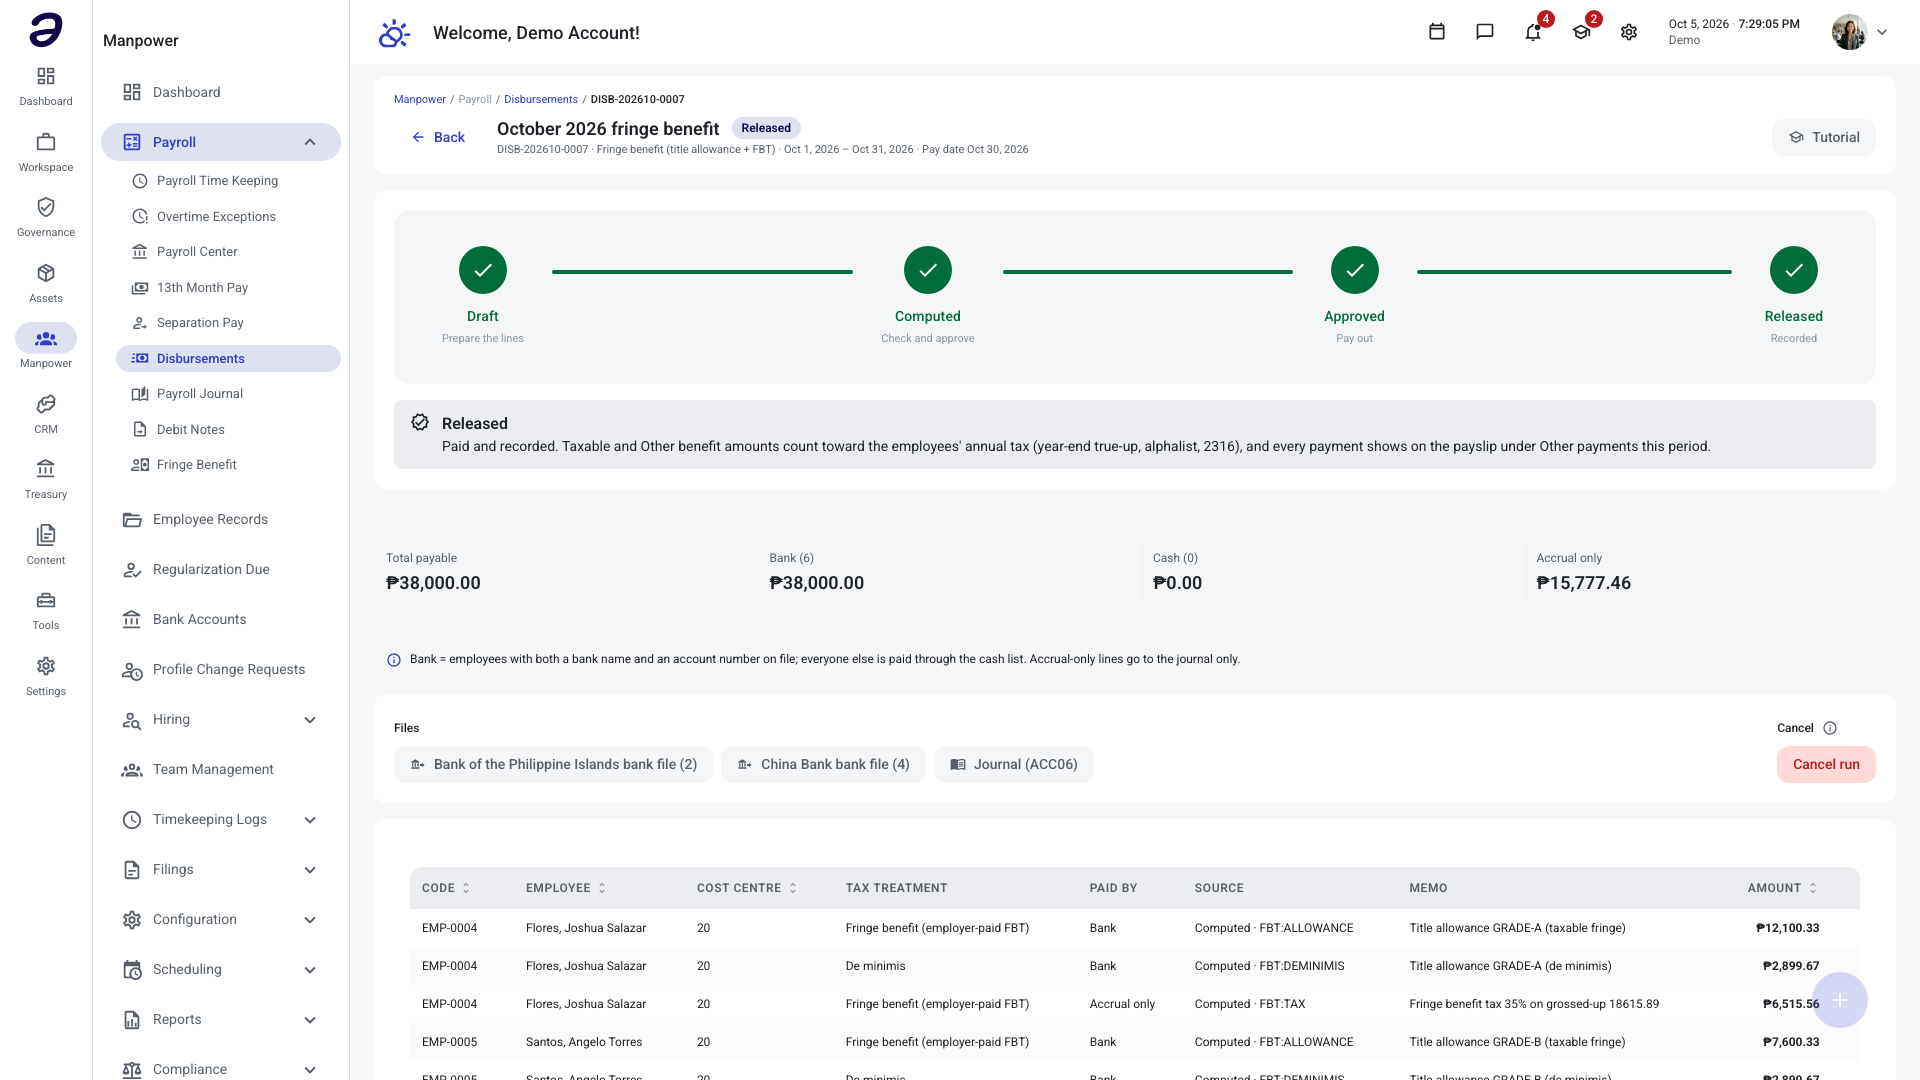Open the calendar icon in the header
The height and width of the screenshot is (1080, 1920).
click(x=1437, y=32)
